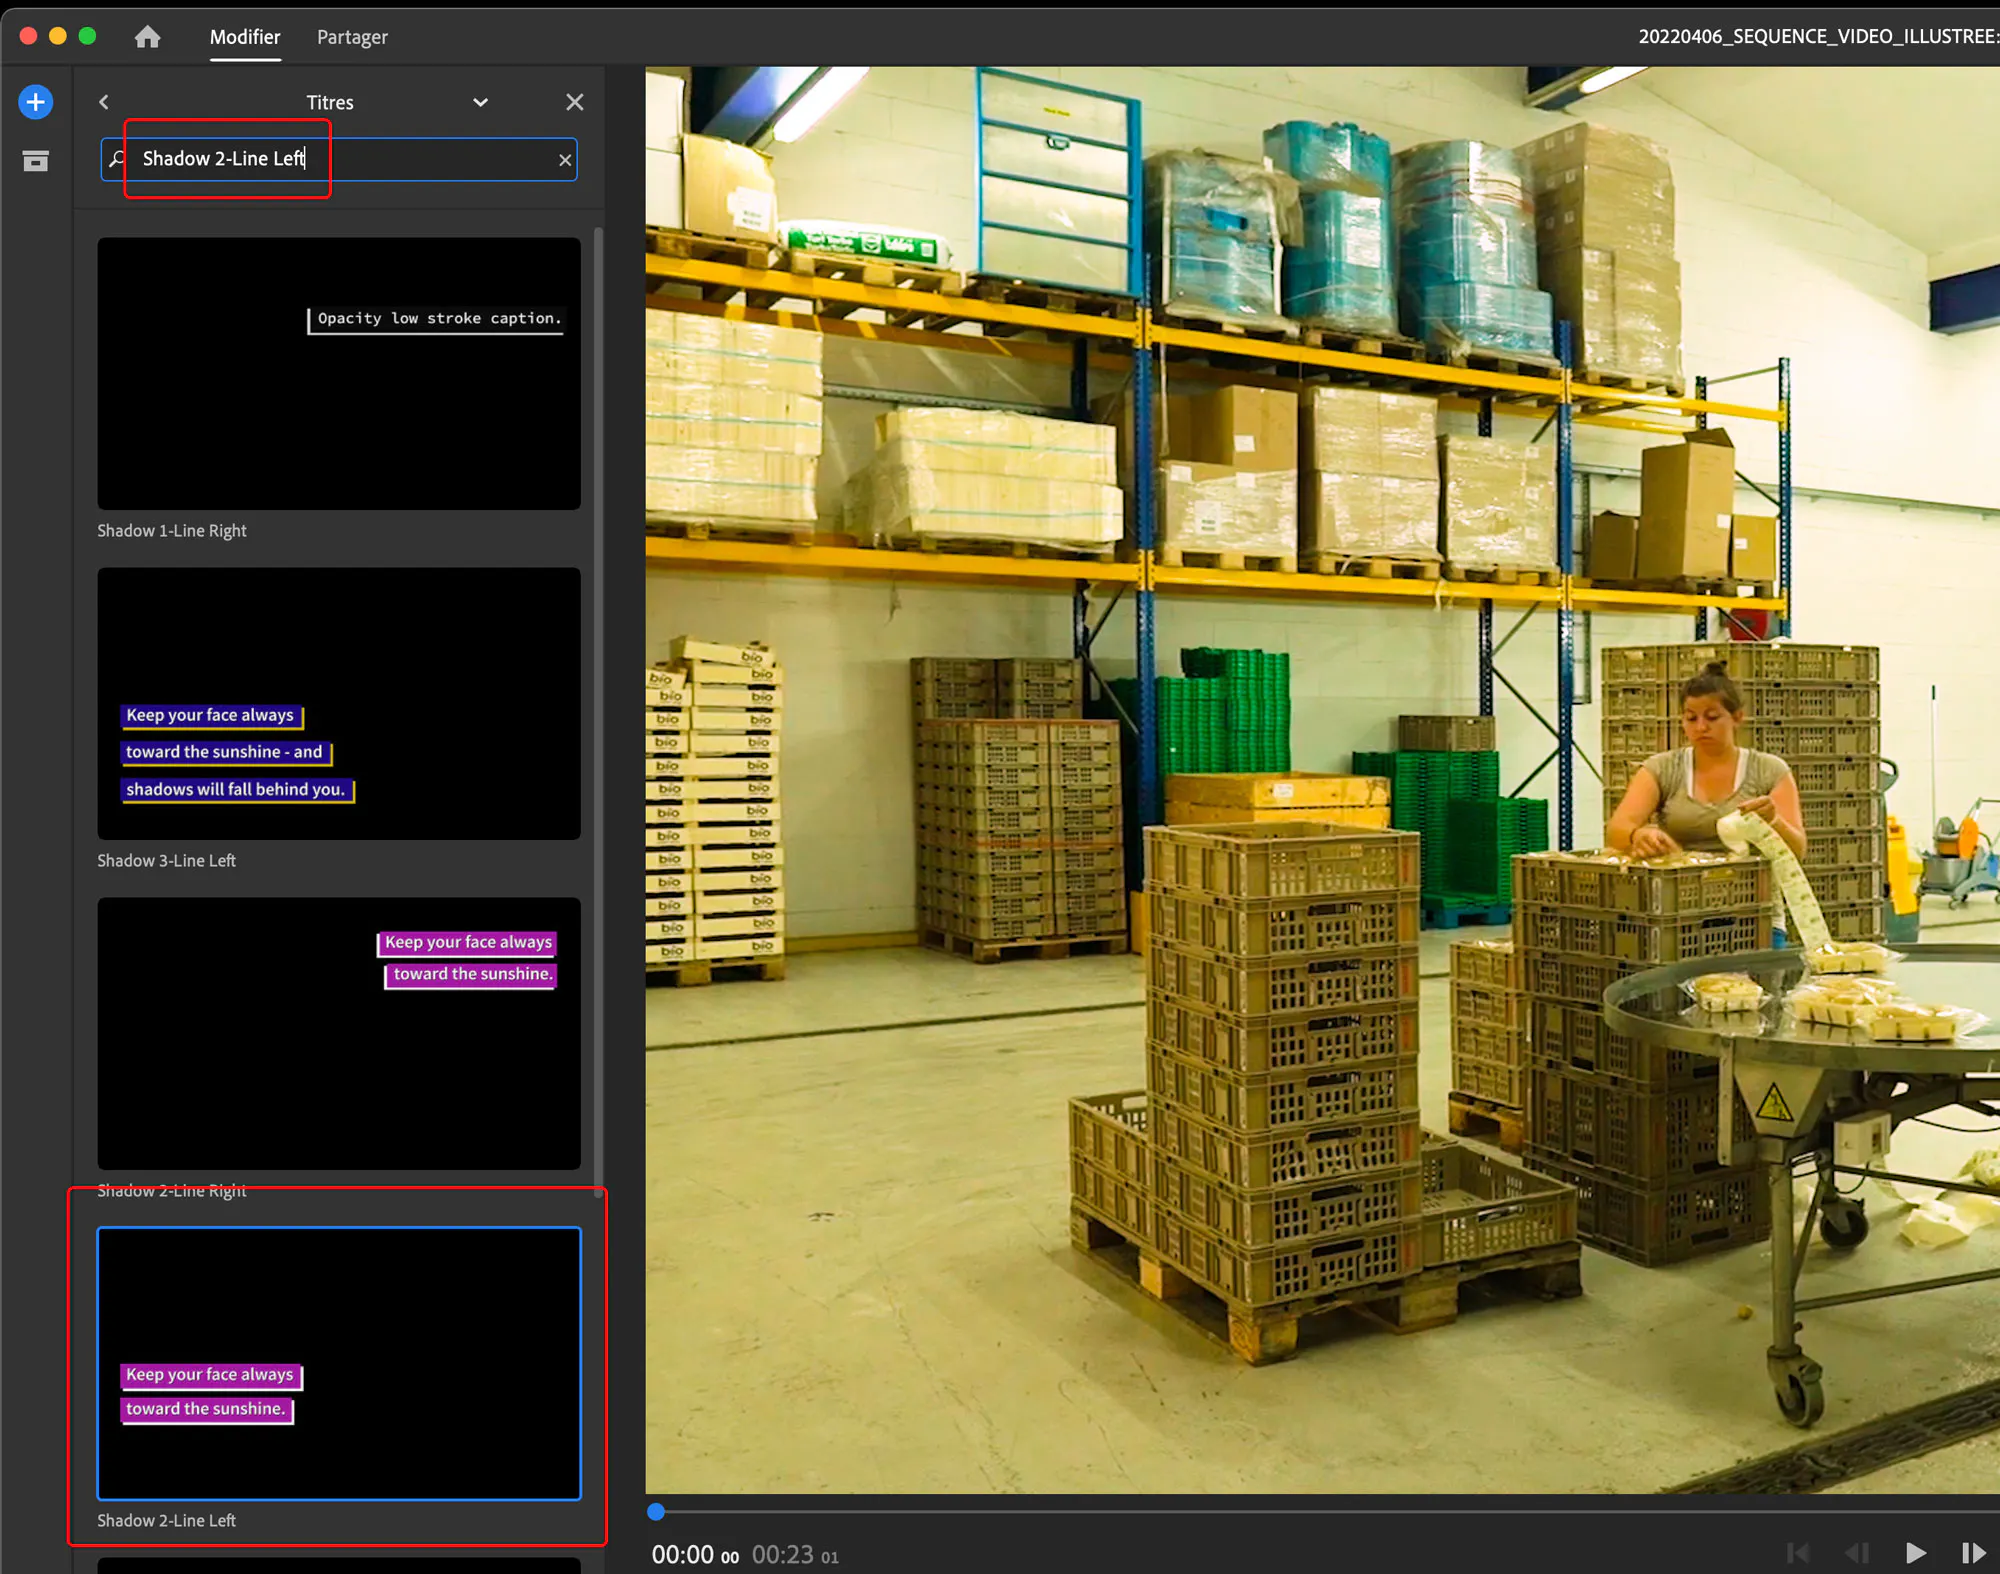The image size is (2000, 1574).
Task: Click the blue add media plus button
Action: pyautogui.click(x=36, y=102)
